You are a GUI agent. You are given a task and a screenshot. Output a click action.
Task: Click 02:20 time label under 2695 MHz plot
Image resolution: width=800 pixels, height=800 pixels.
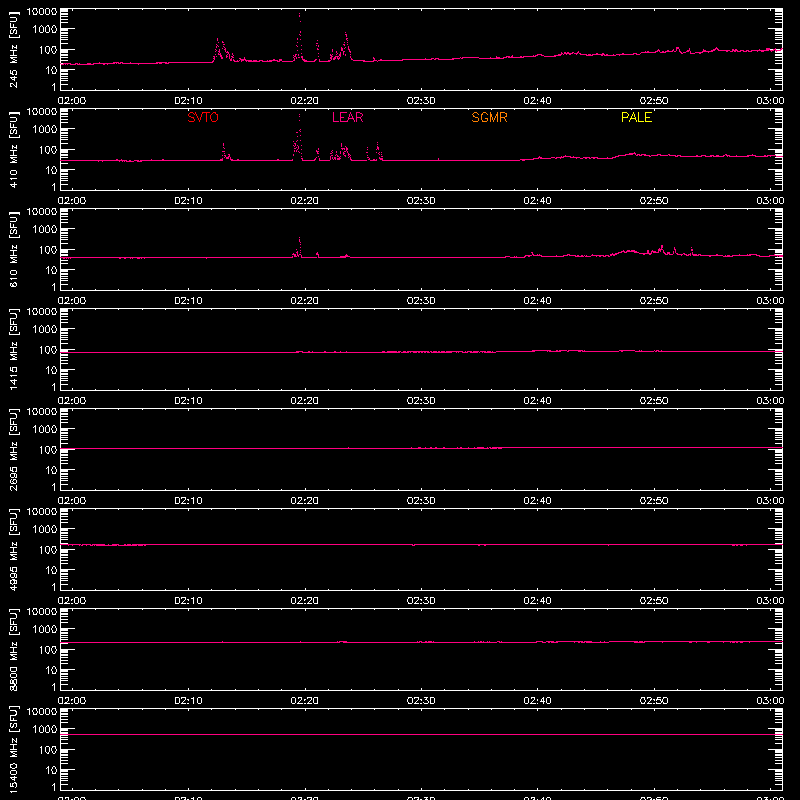[305, 501]
